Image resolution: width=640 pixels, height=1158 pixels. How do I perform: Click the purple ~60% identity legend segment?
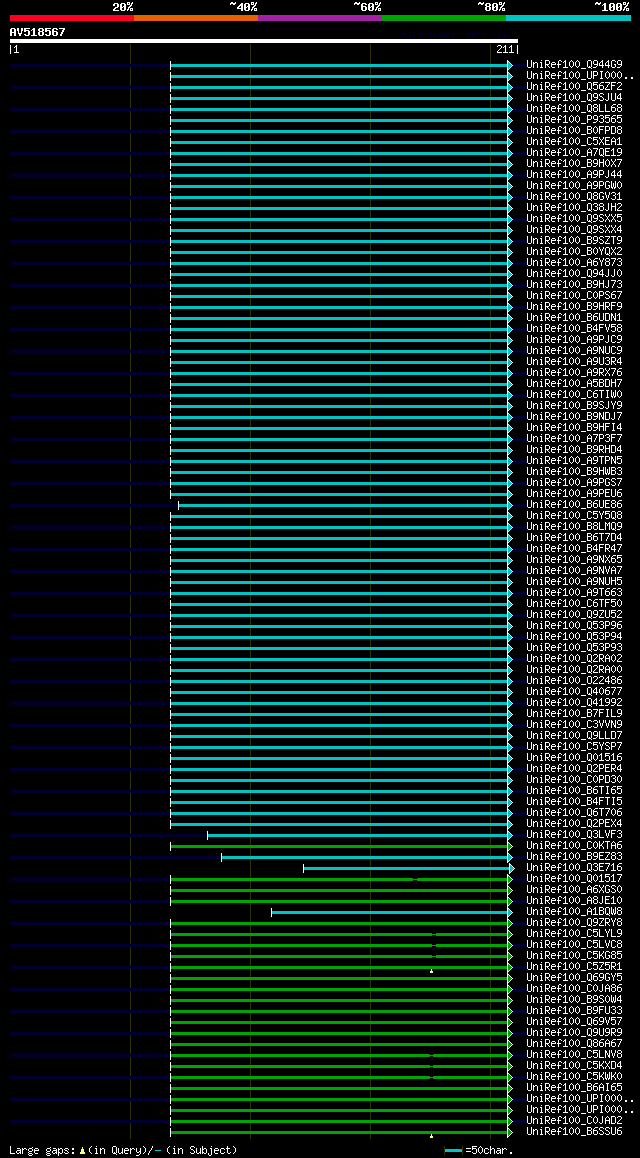[320, 18]
